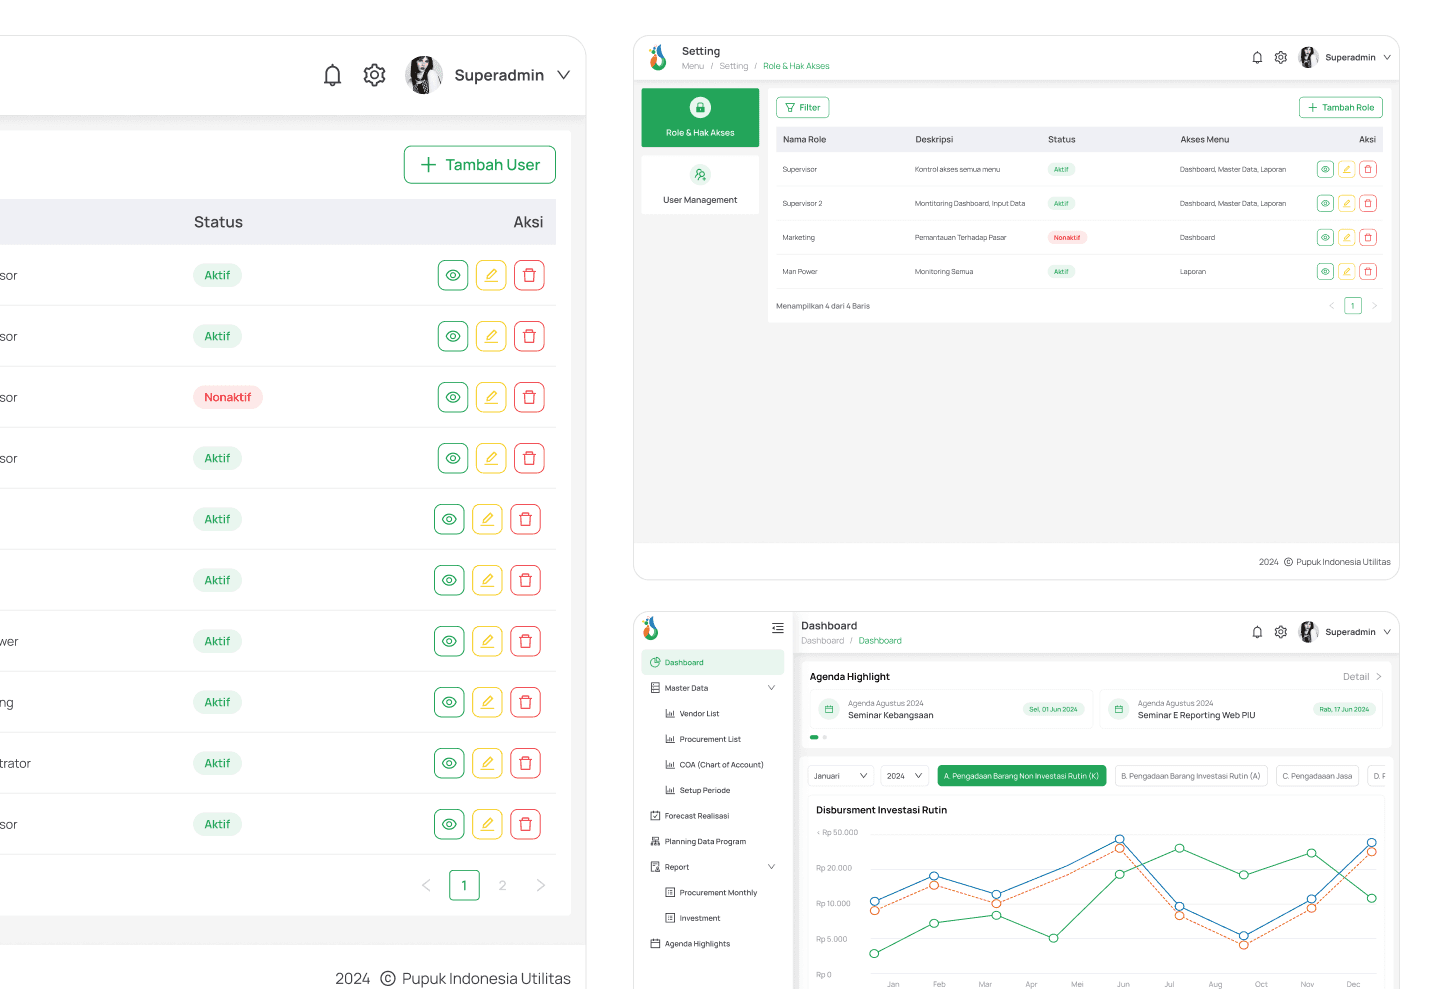
Task: Open the settings gear in the top bar
Action: click(x=374, y=74)
